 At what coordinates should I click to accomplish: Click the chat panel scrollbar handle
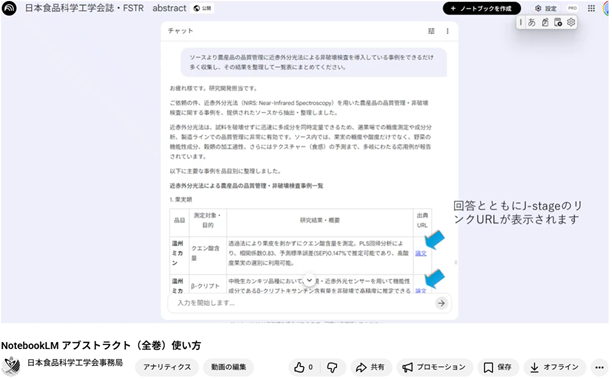455,263
